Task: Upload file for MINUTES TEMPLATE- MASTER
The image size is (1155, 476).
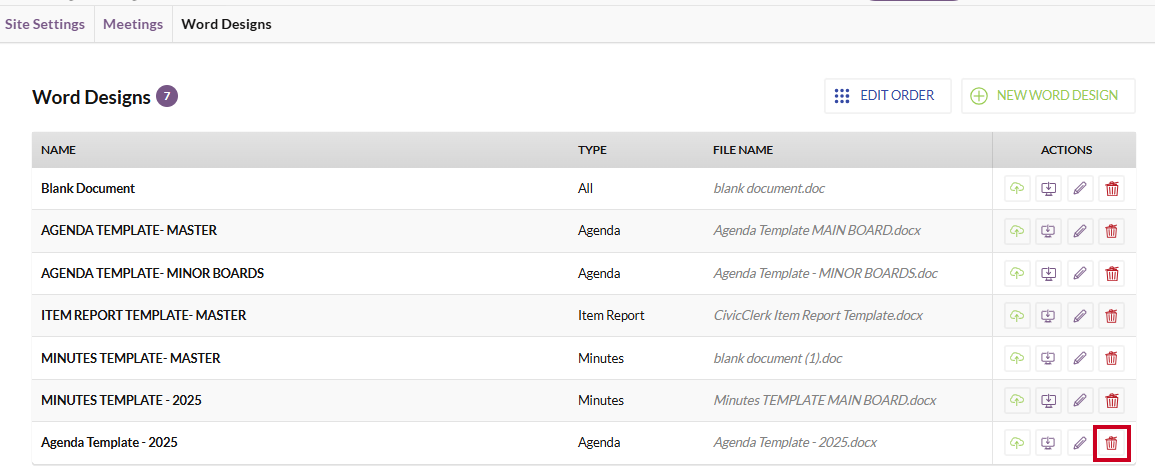Action: click(1017, 358)
